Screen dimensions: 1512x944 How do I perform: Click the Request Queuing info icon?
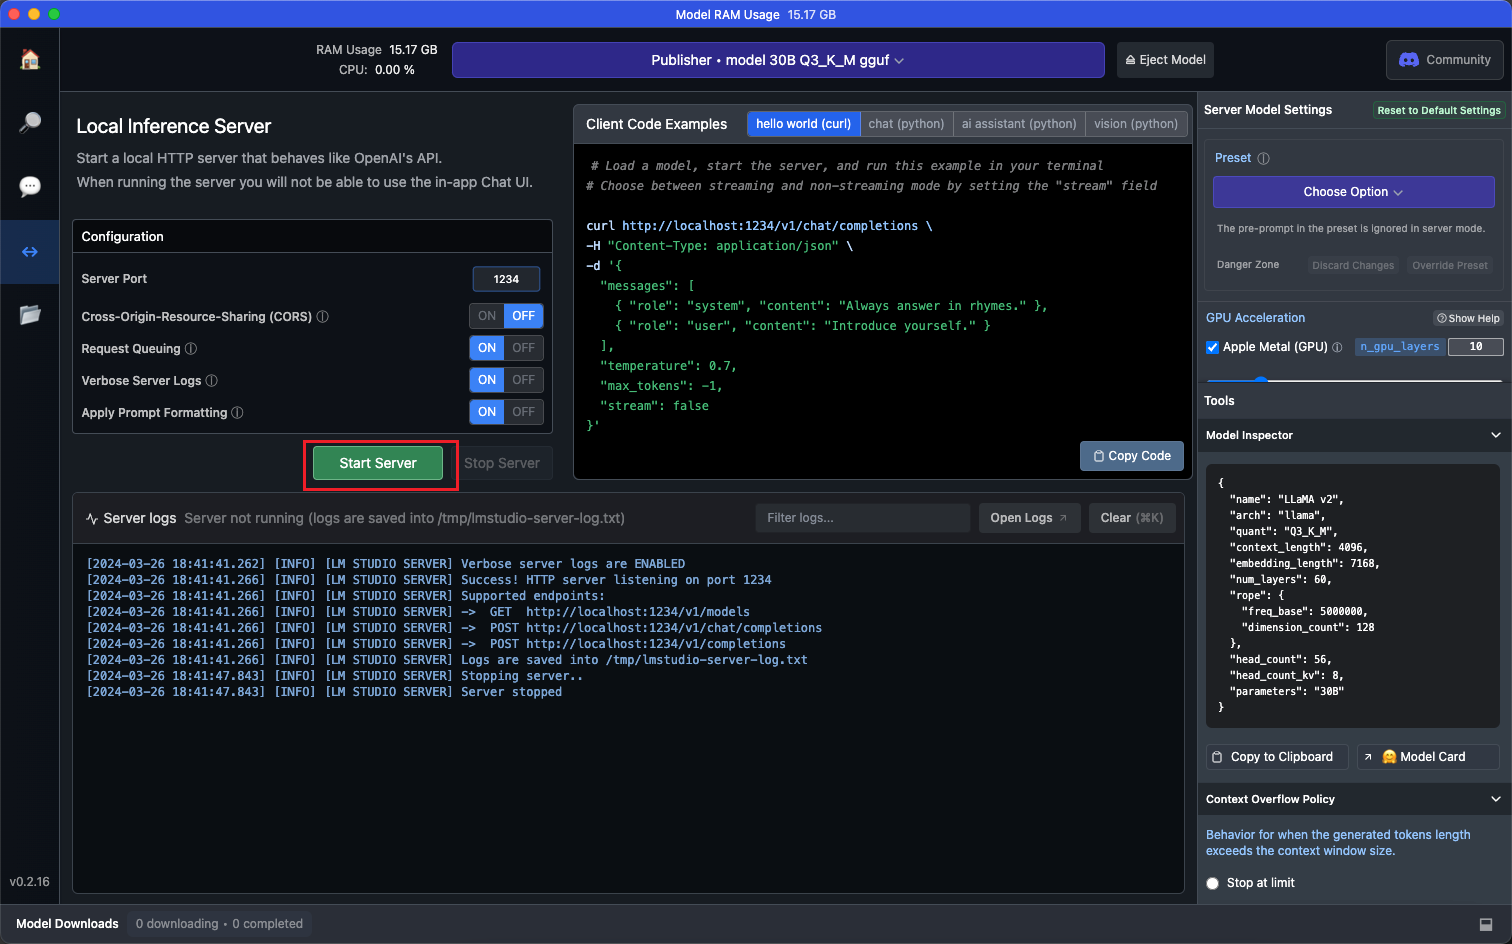pos(191,348)
